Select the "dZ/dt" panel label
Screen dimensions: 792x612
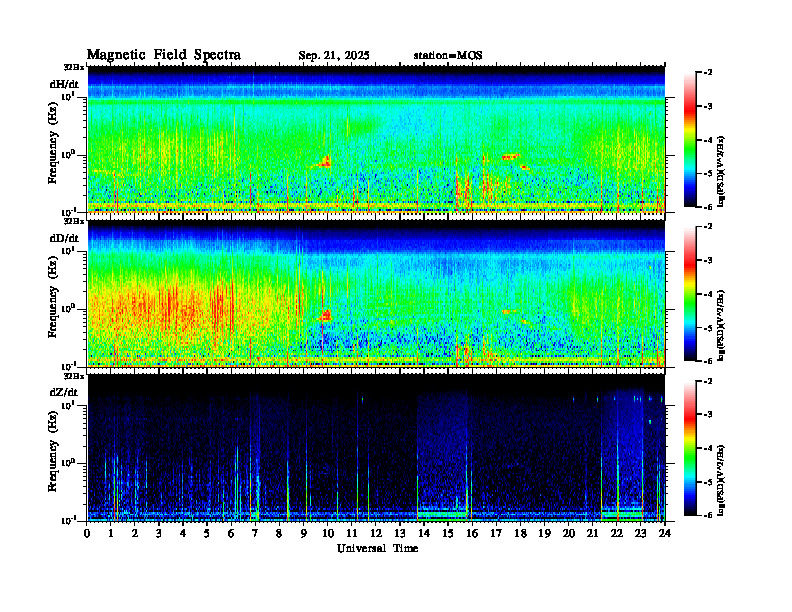point(64,392)
